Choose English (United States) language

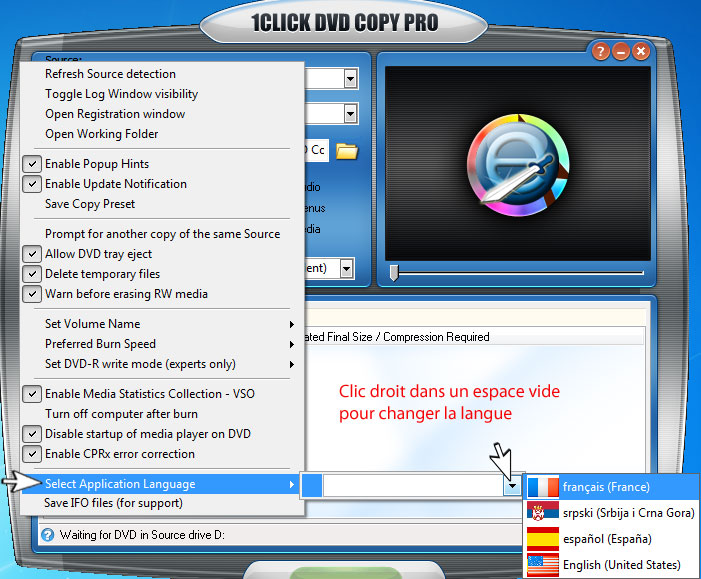click(x=611, y=565)
